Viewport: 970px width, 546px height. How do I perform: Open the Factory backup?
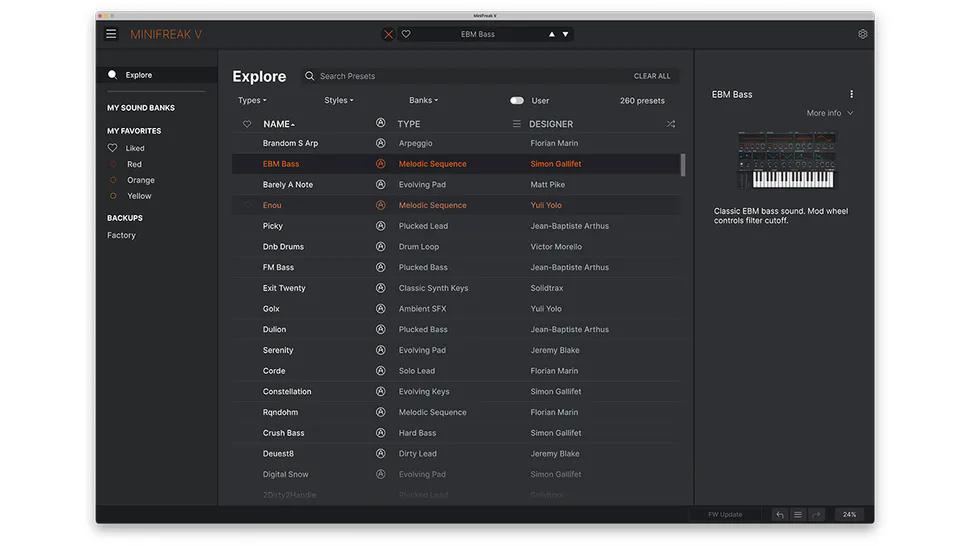121,236
